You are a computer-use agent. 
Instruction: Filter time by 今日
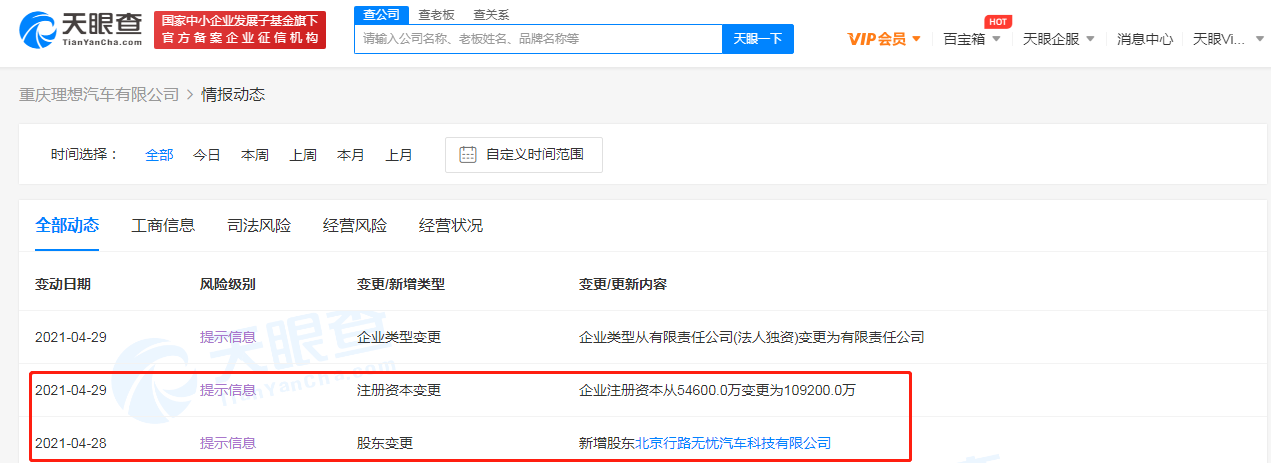[x=207, y=155]
